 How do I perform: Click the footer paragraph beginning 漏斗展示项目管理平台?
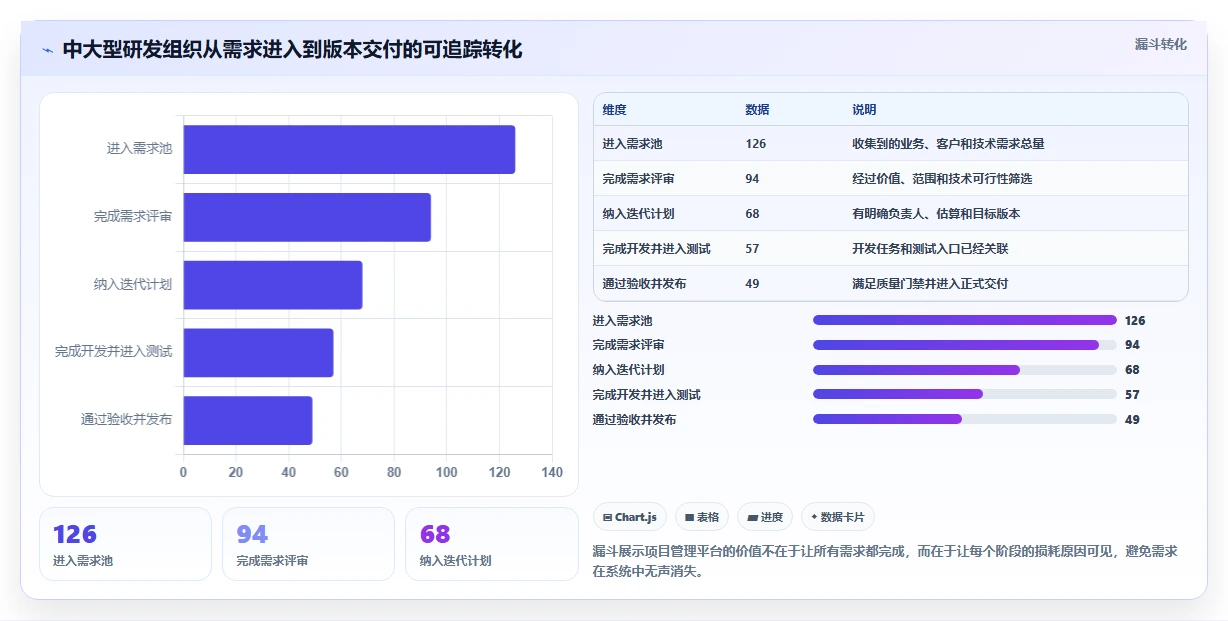coord(886,562)
